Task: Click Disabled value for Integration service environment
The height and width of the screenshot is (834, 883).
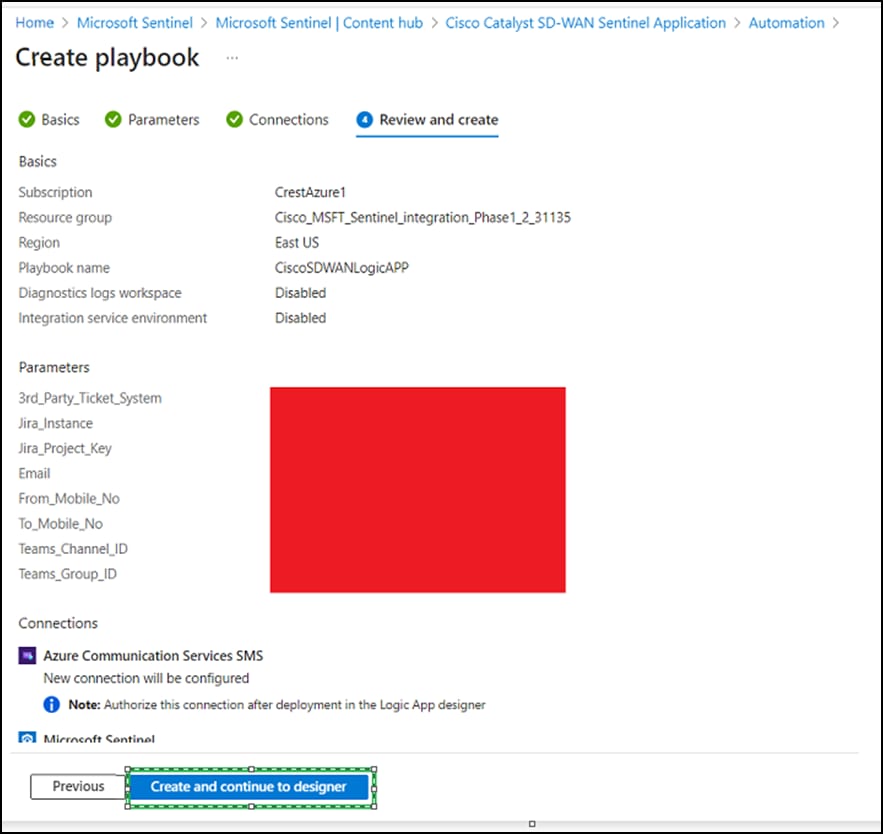Action: [x=300, y=318]
